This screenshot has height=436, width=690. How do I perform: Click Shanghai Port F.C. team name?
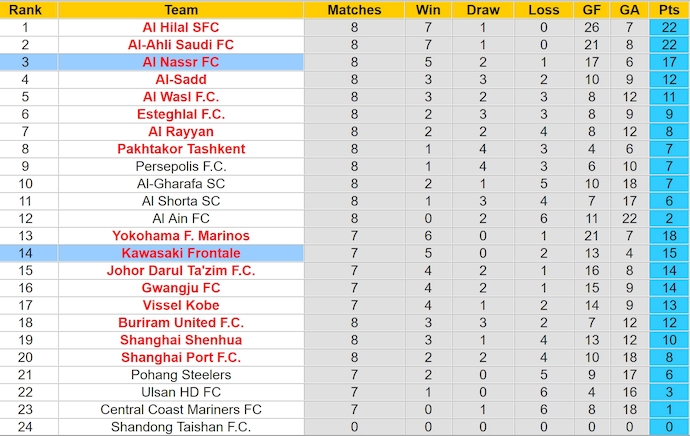(180, 357)
